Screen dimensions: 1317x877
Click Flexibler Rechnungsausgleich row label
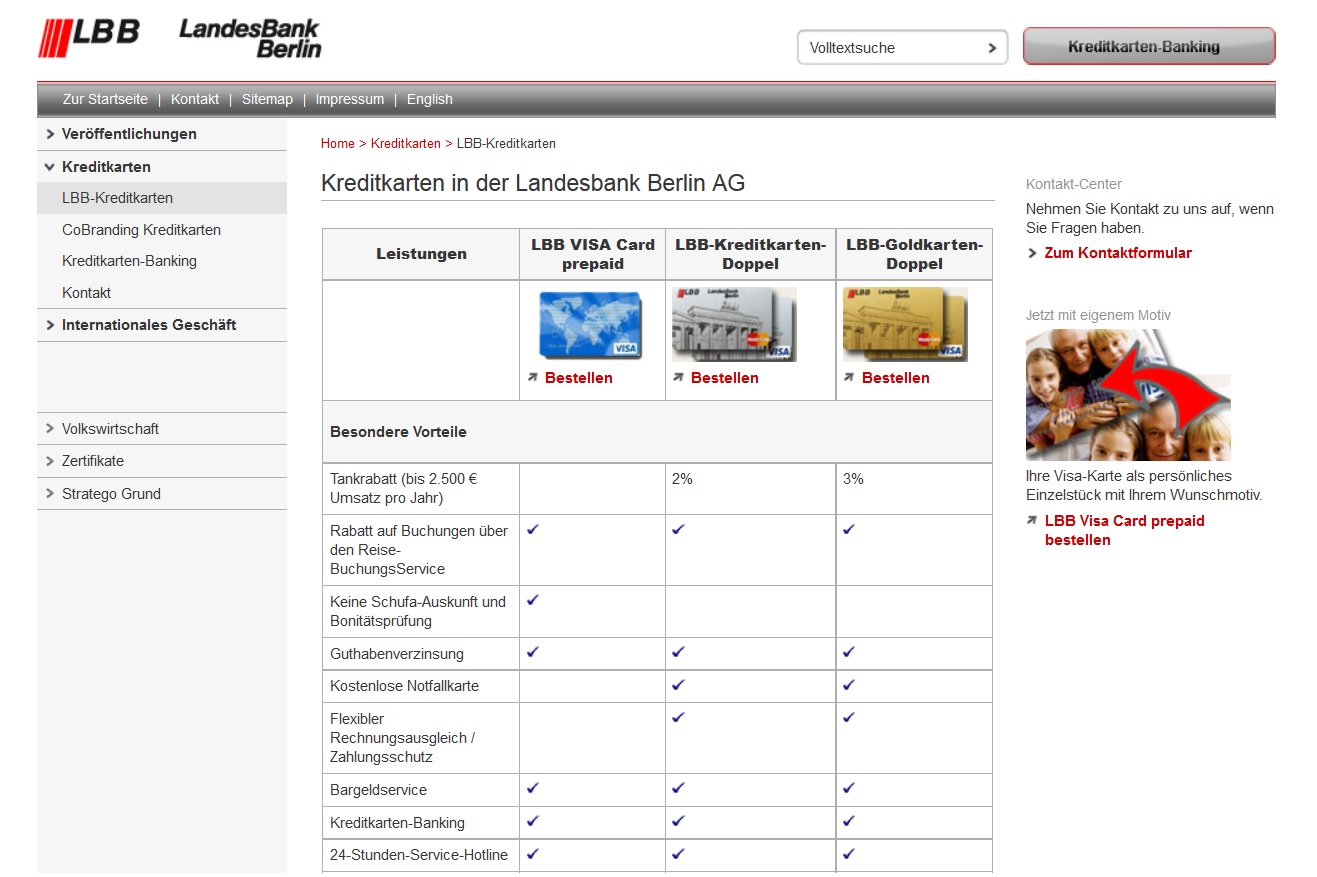coord(403,738)
